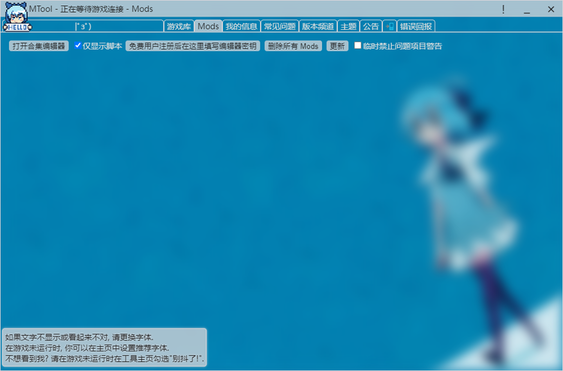Go to the 常见问题 tab

coord(280,26)
